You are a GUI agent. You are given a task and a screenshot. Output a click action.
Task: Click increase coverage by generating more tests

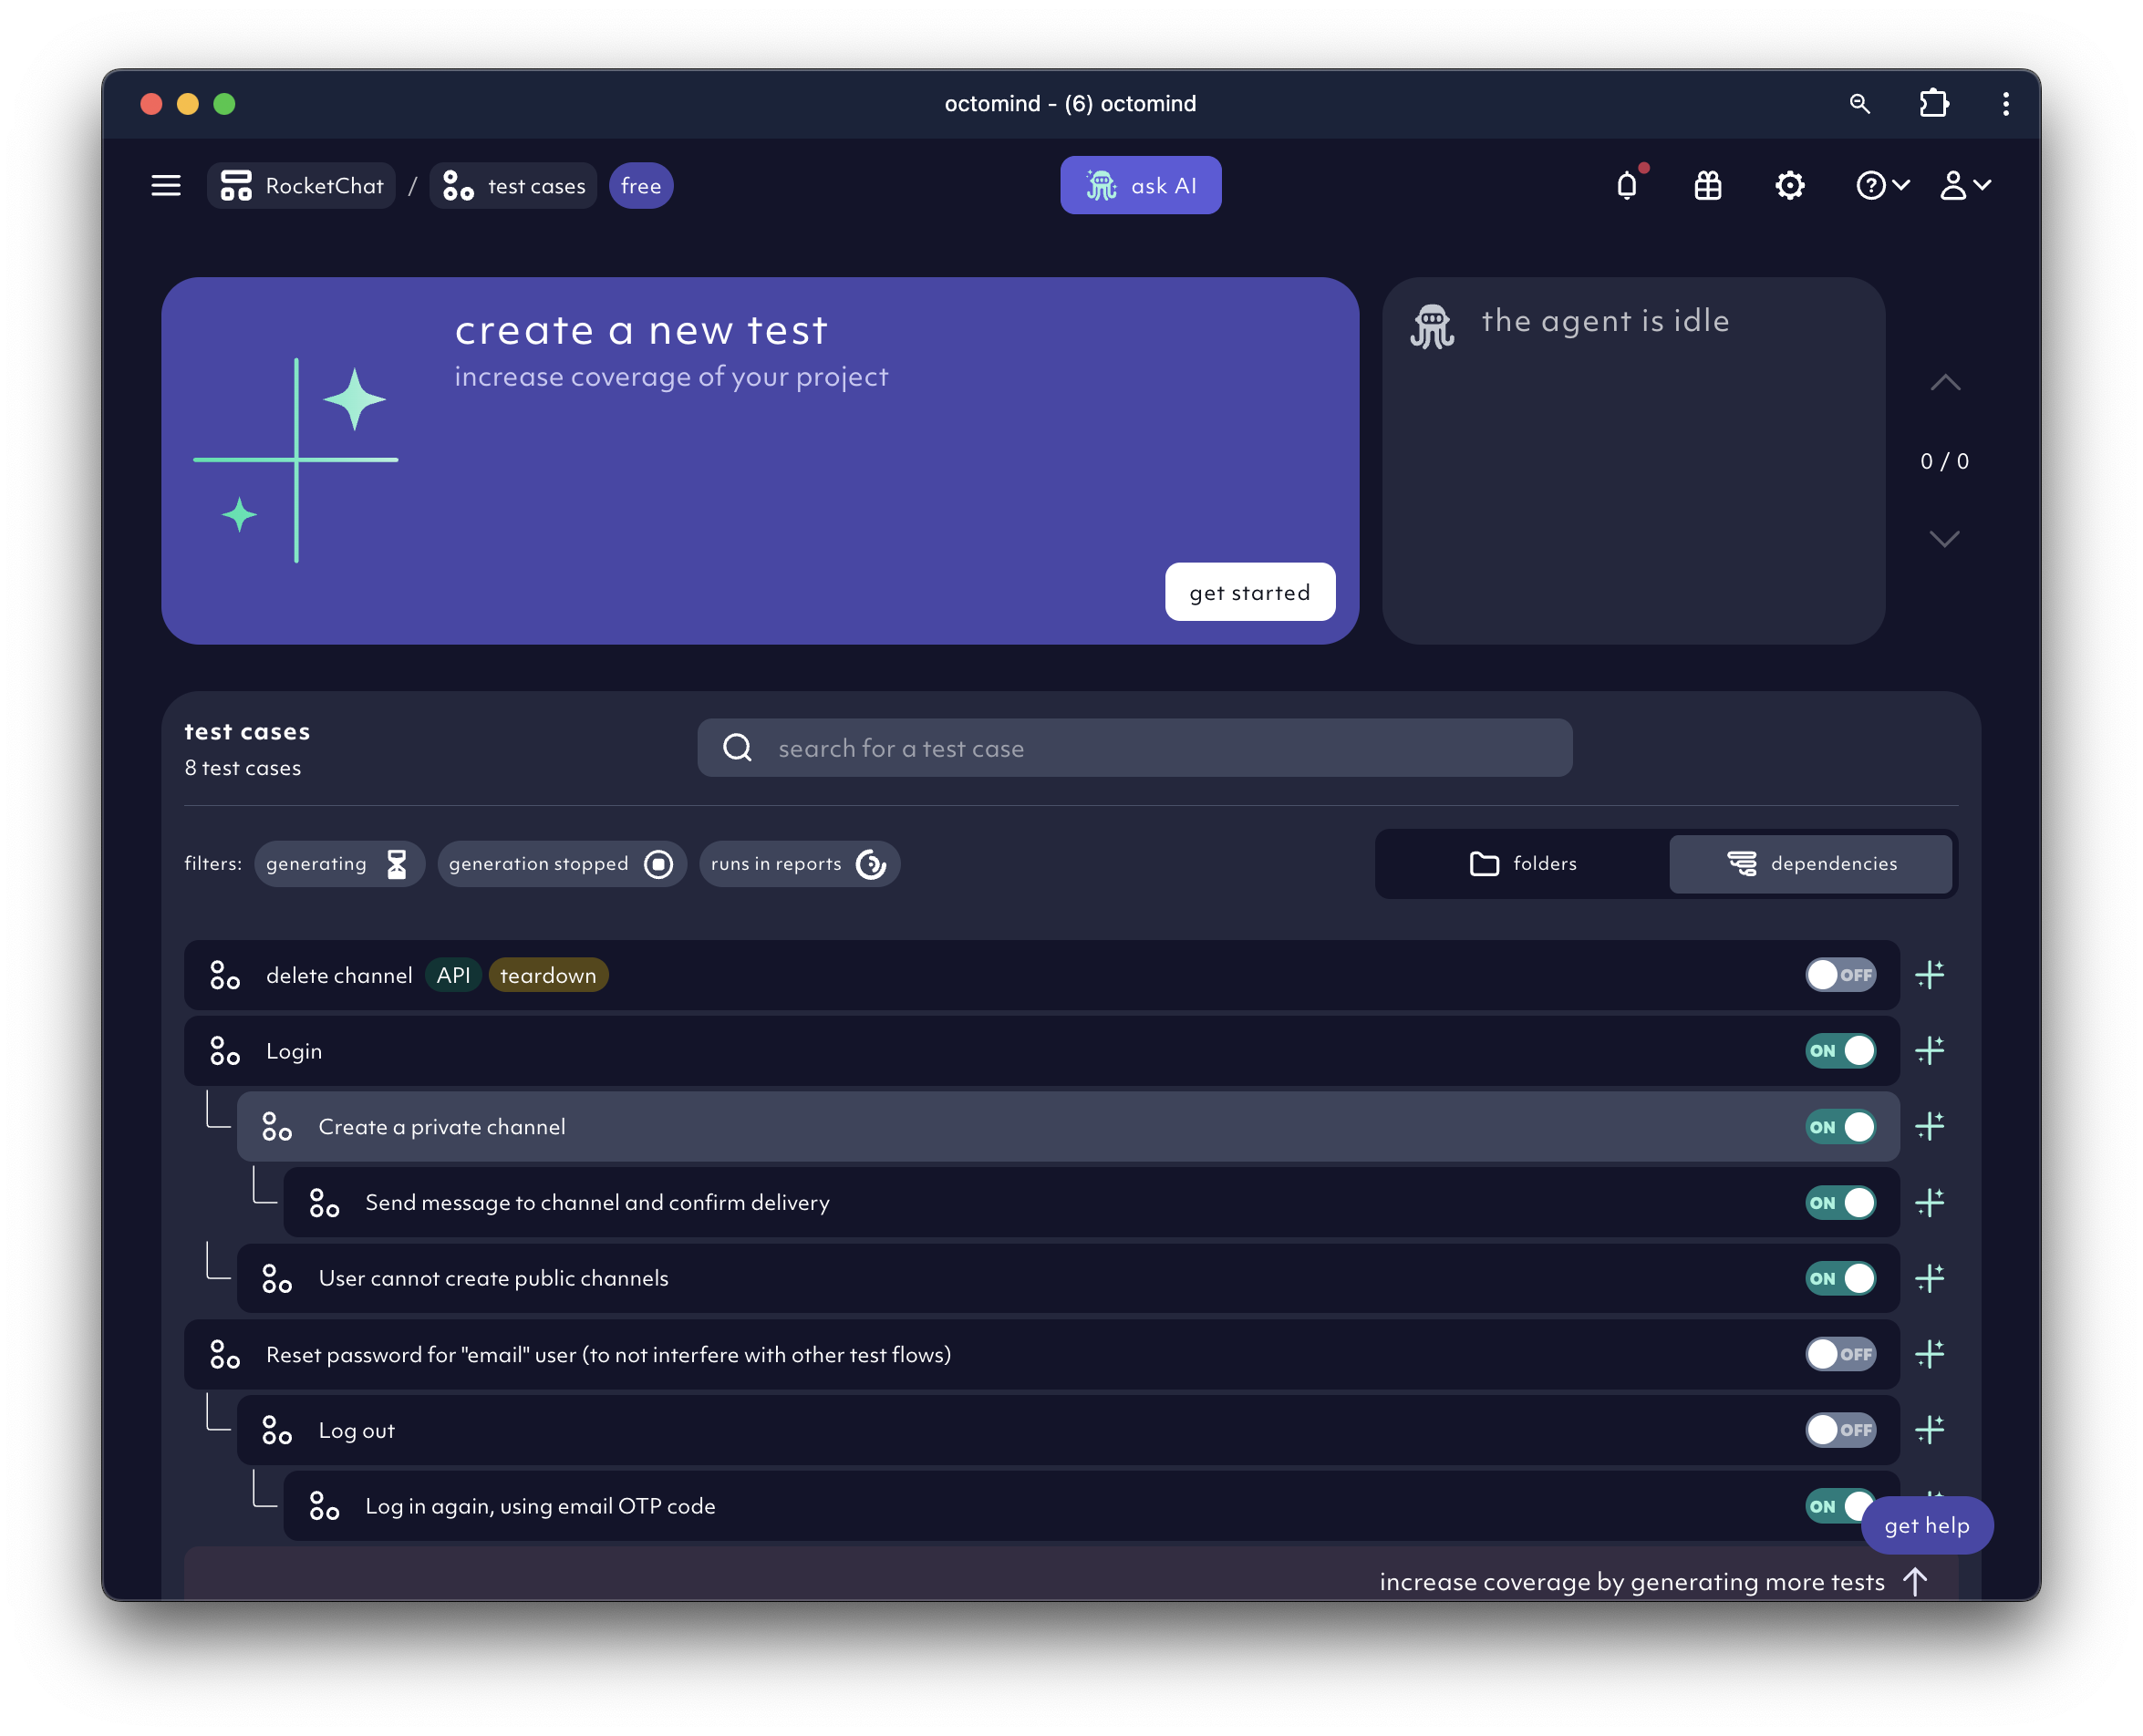[x=1631, y=1582]
